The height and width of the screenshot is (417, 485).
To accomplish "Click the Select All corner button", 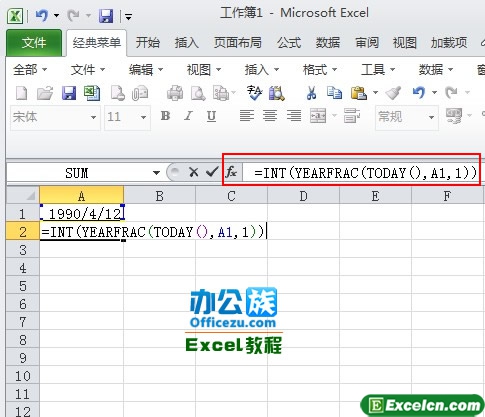I will click(23, 195).
